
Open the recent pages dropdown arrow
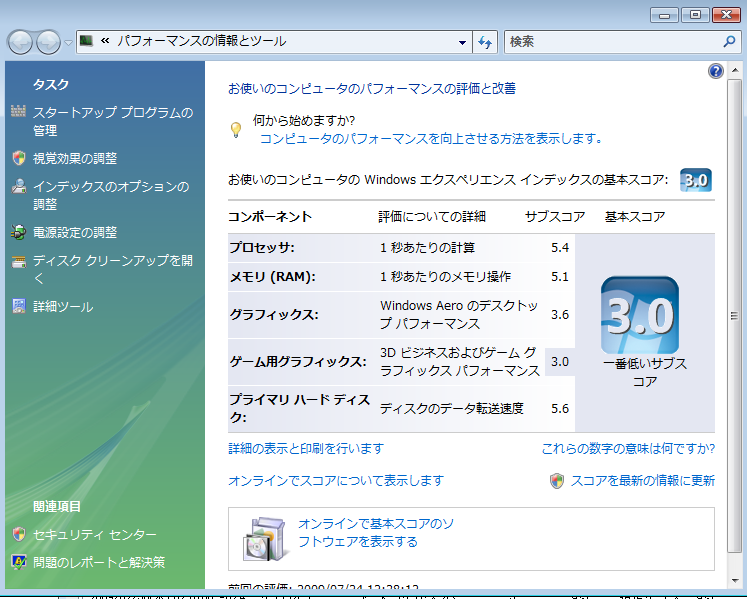(68, 43)
